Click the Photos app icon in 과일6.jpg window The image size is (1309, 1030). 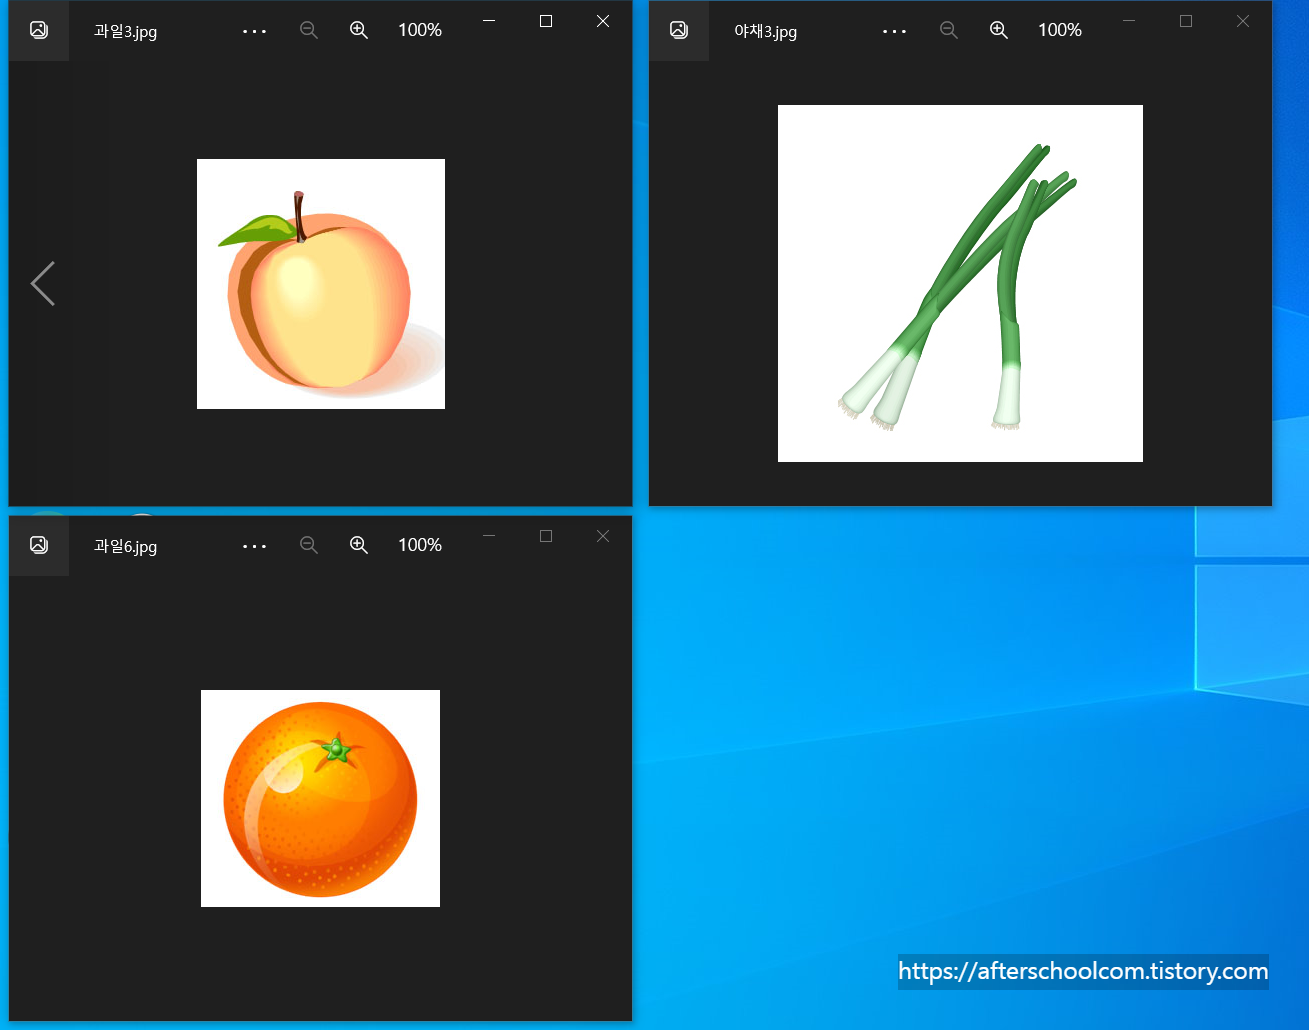click(39, 545)
